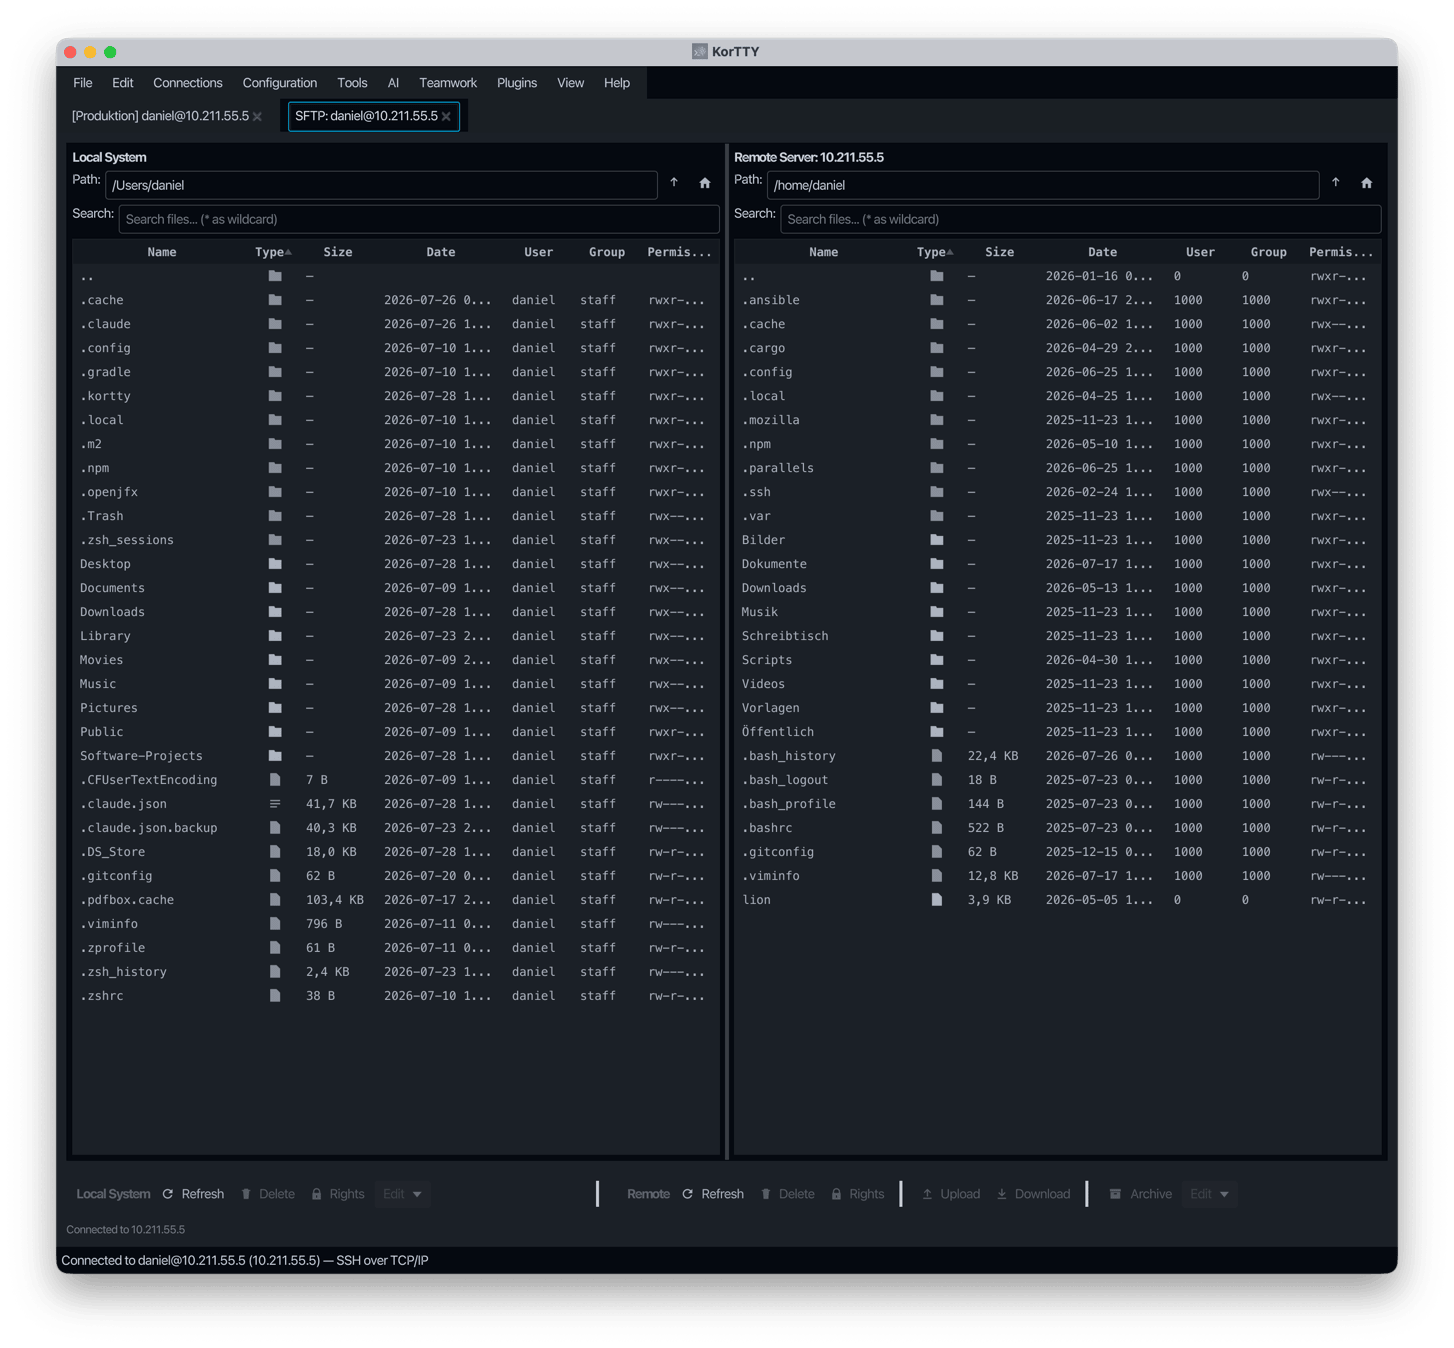Click folder icon of remote .ssh row
1454x1348 pixels.
pyautogui.click(x=937, y=492)
